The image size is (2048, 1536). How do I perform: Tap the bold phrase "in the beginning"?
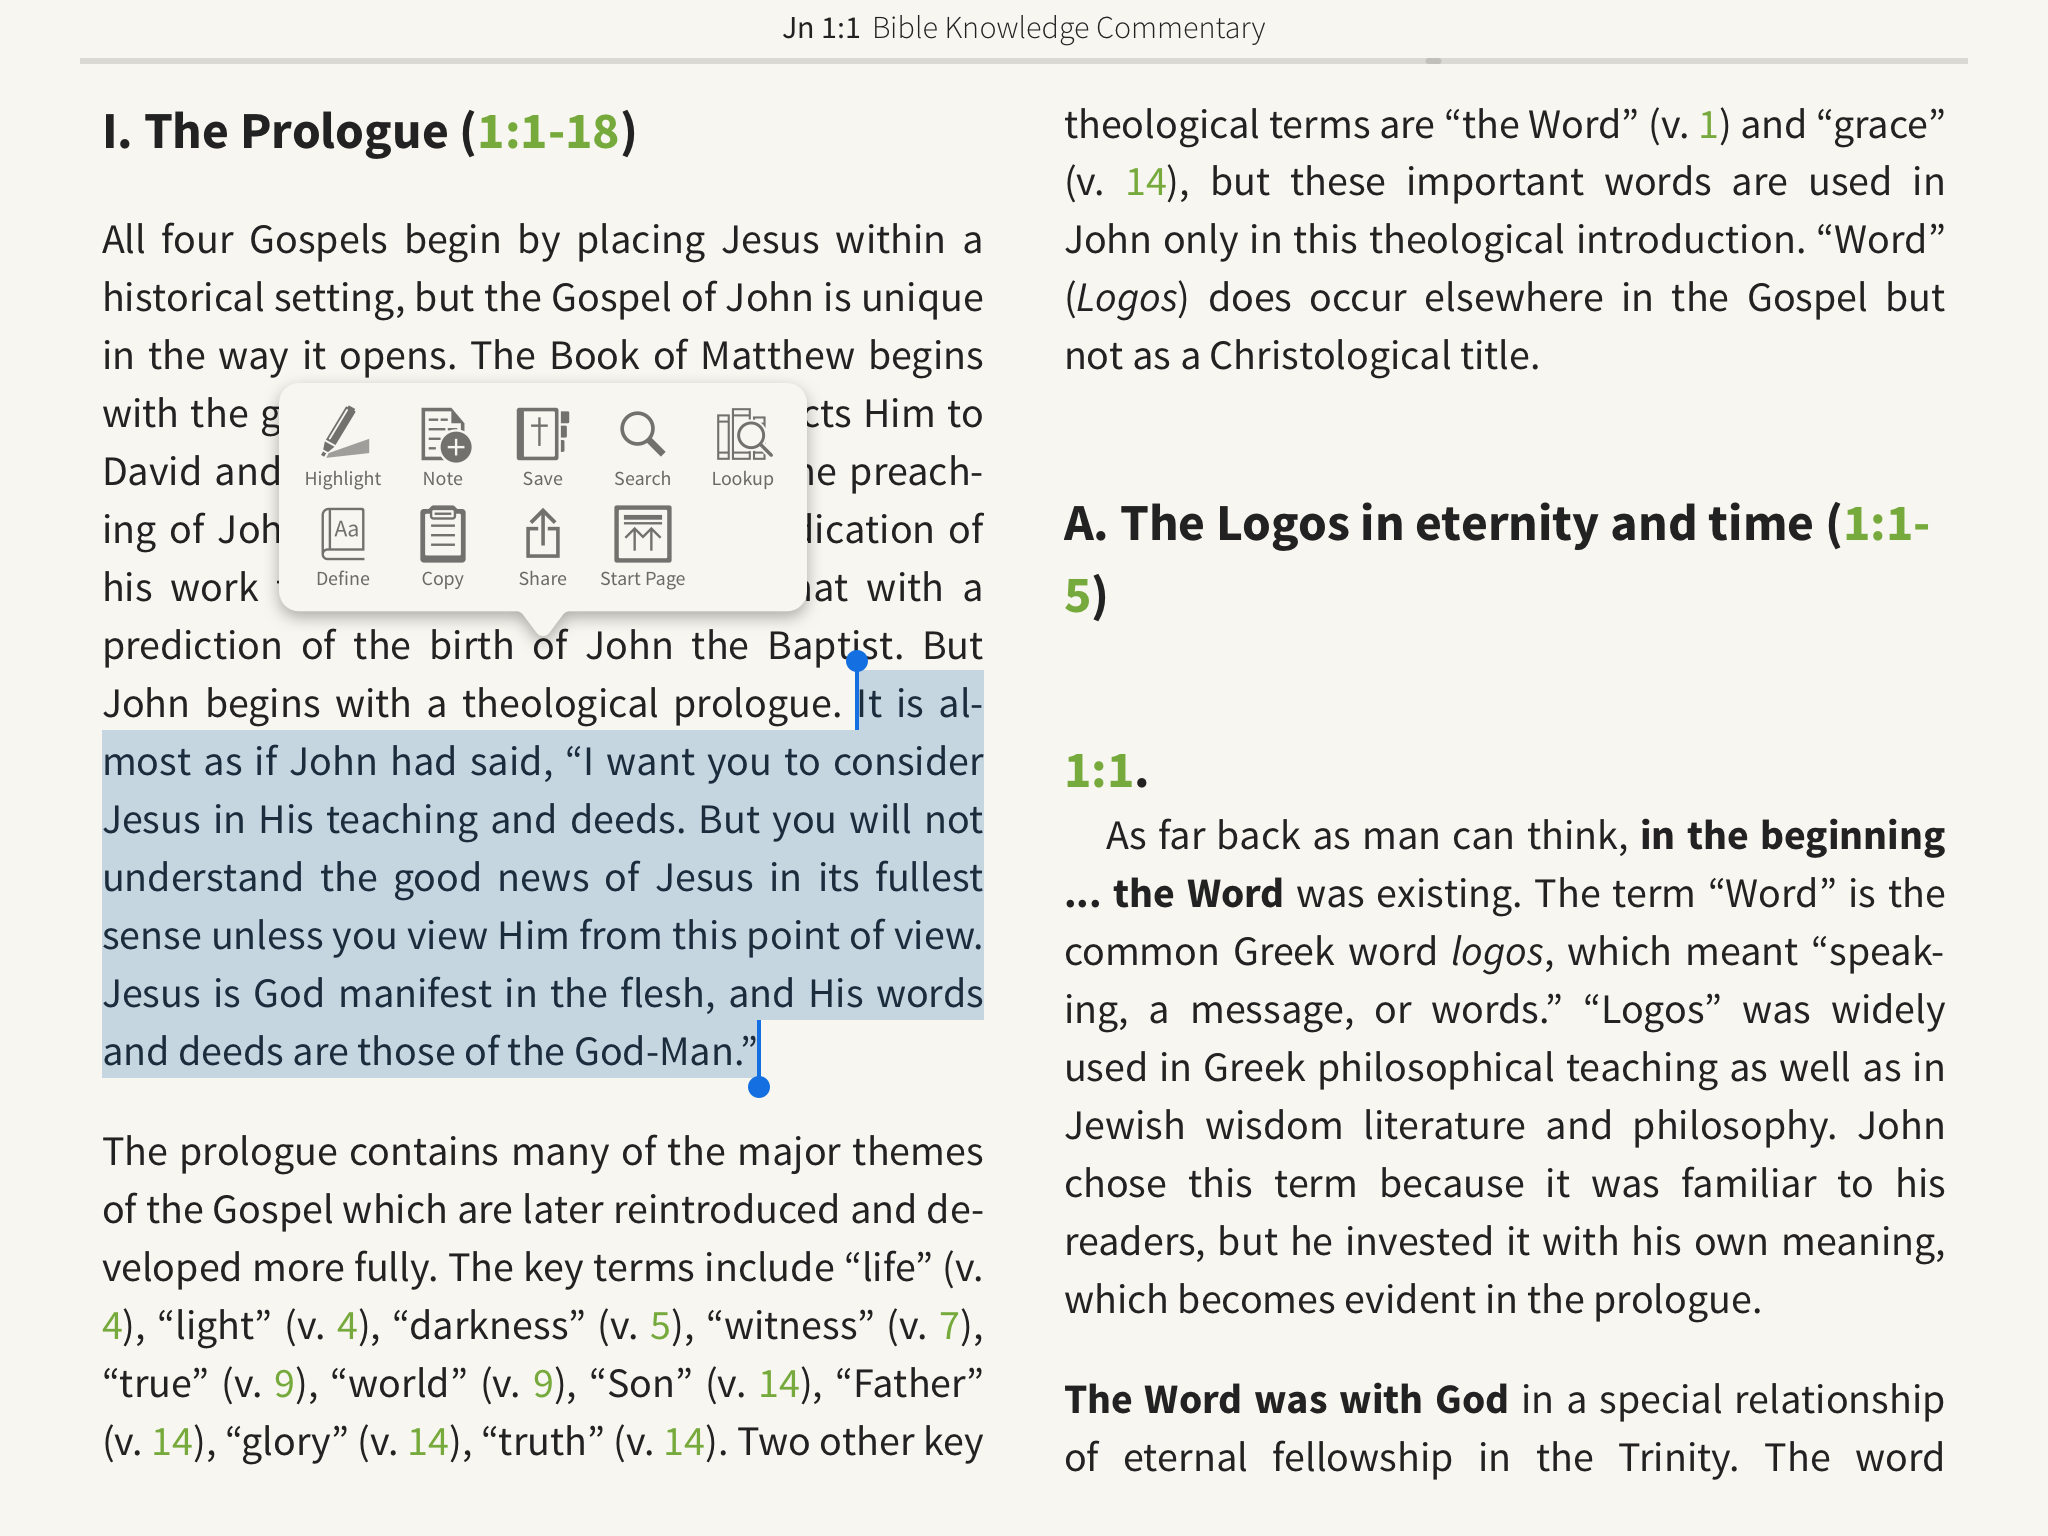point(1793,836)
